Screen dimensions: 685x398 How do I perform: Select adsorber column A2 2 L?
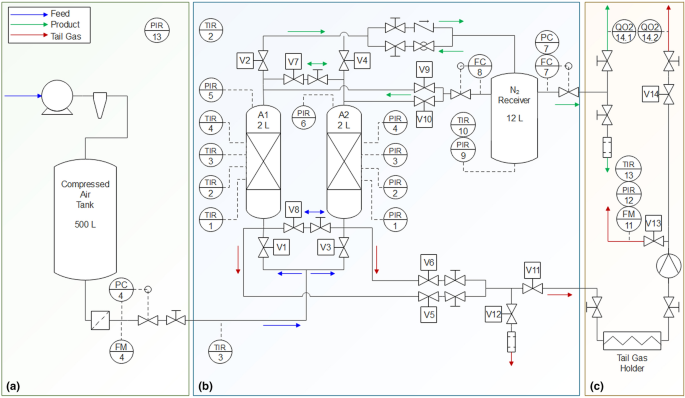(x=344, y=162)
